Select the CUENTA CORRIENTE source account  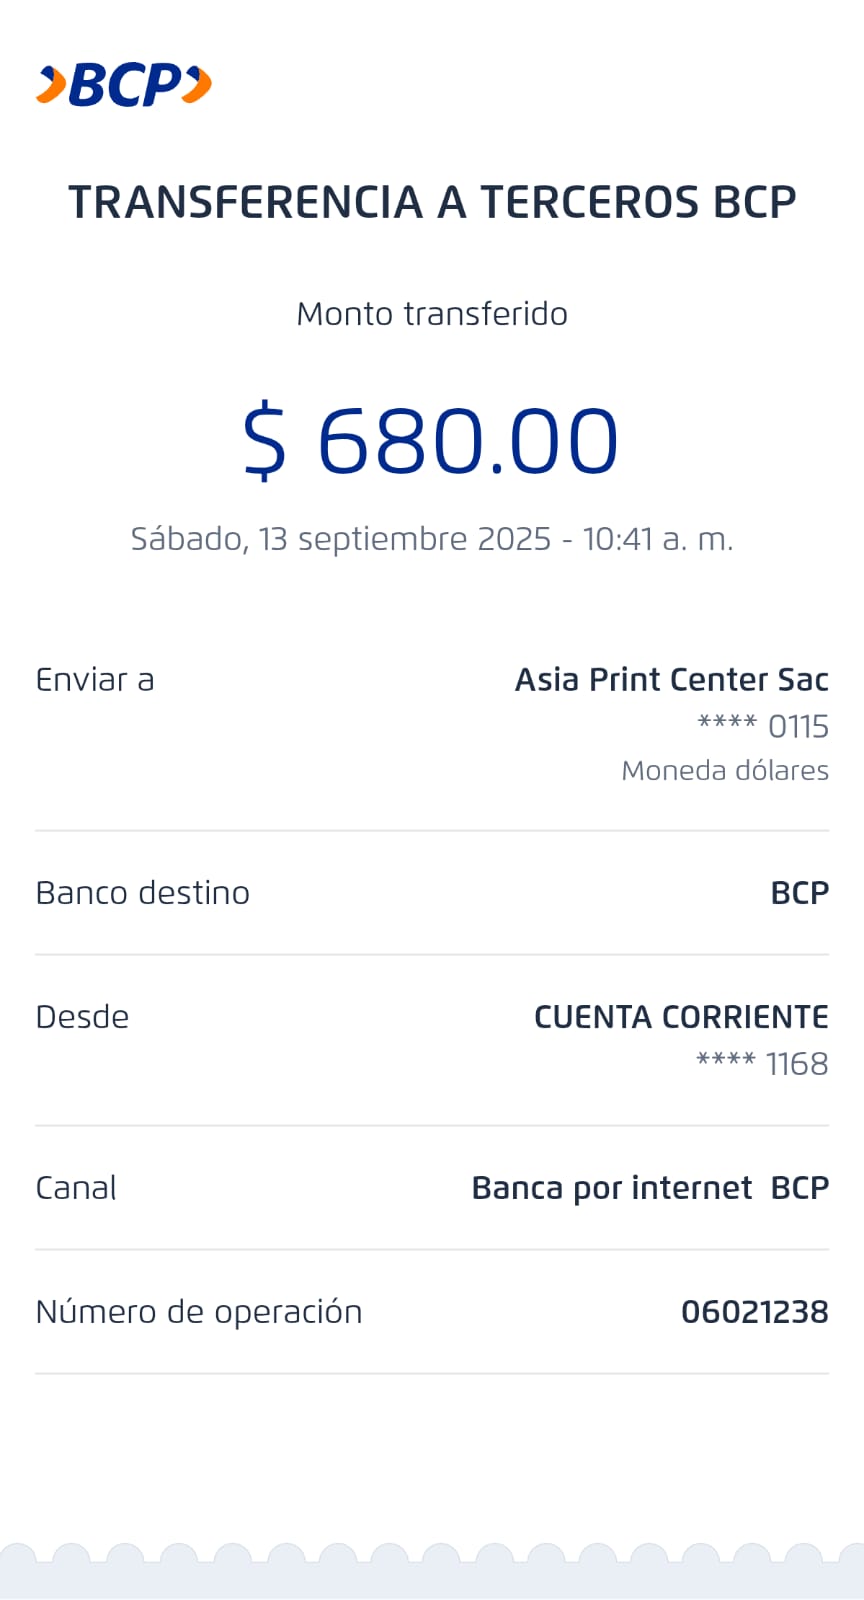tap(681, 1017)
